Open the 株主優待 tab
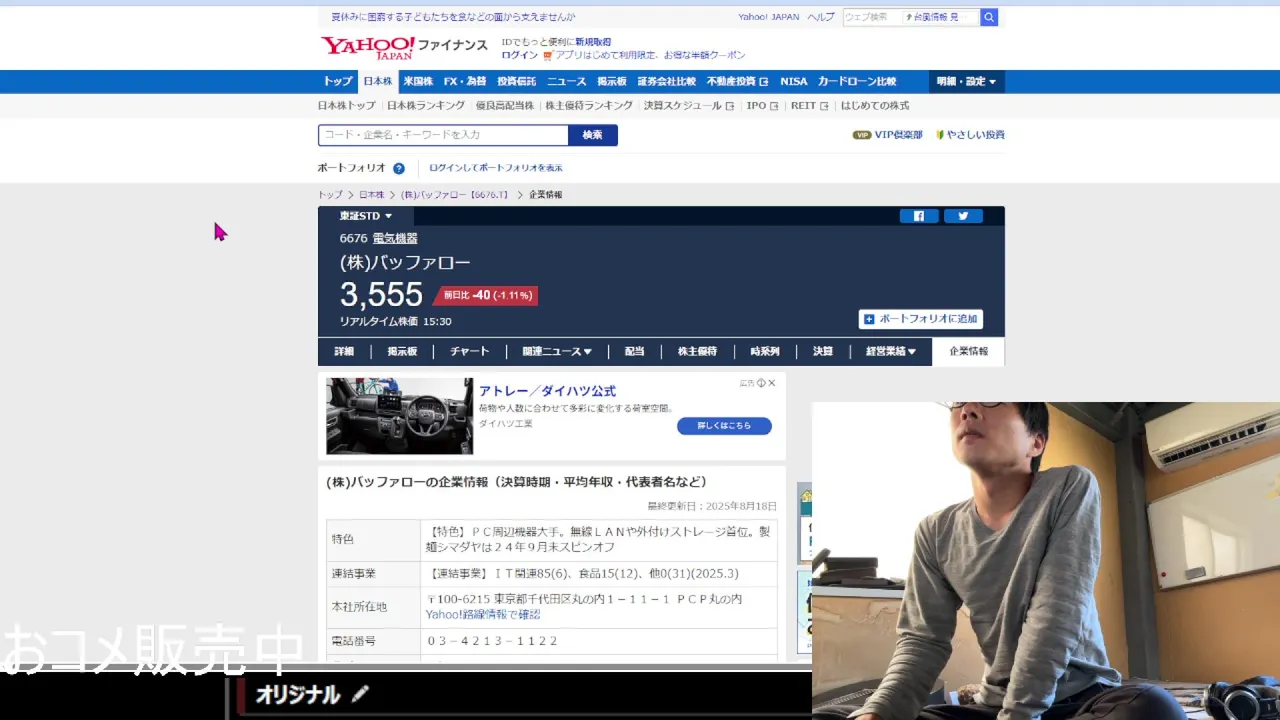 (697, 352)
